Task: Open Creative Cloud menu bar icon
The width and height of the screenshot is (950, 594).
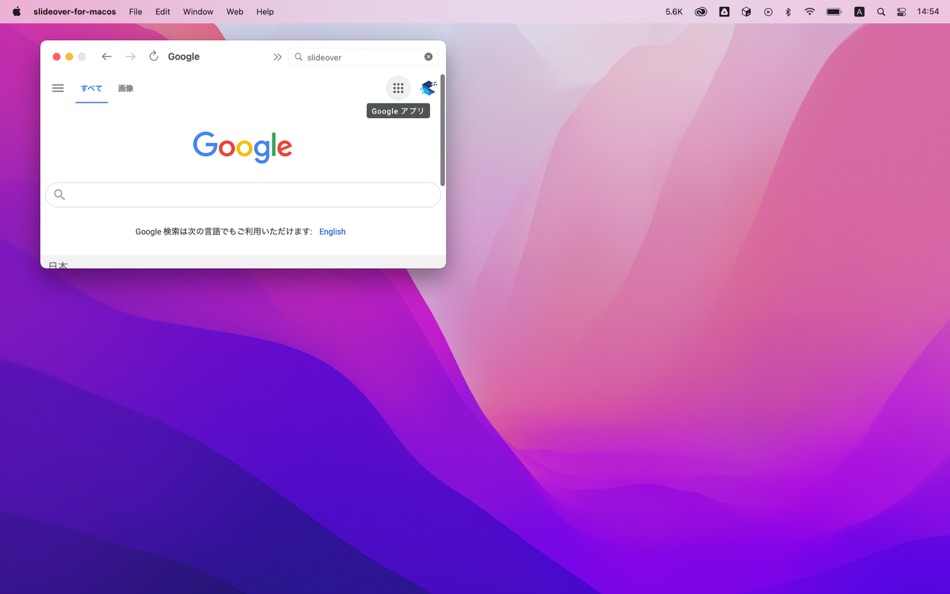Action: [700, 12]
